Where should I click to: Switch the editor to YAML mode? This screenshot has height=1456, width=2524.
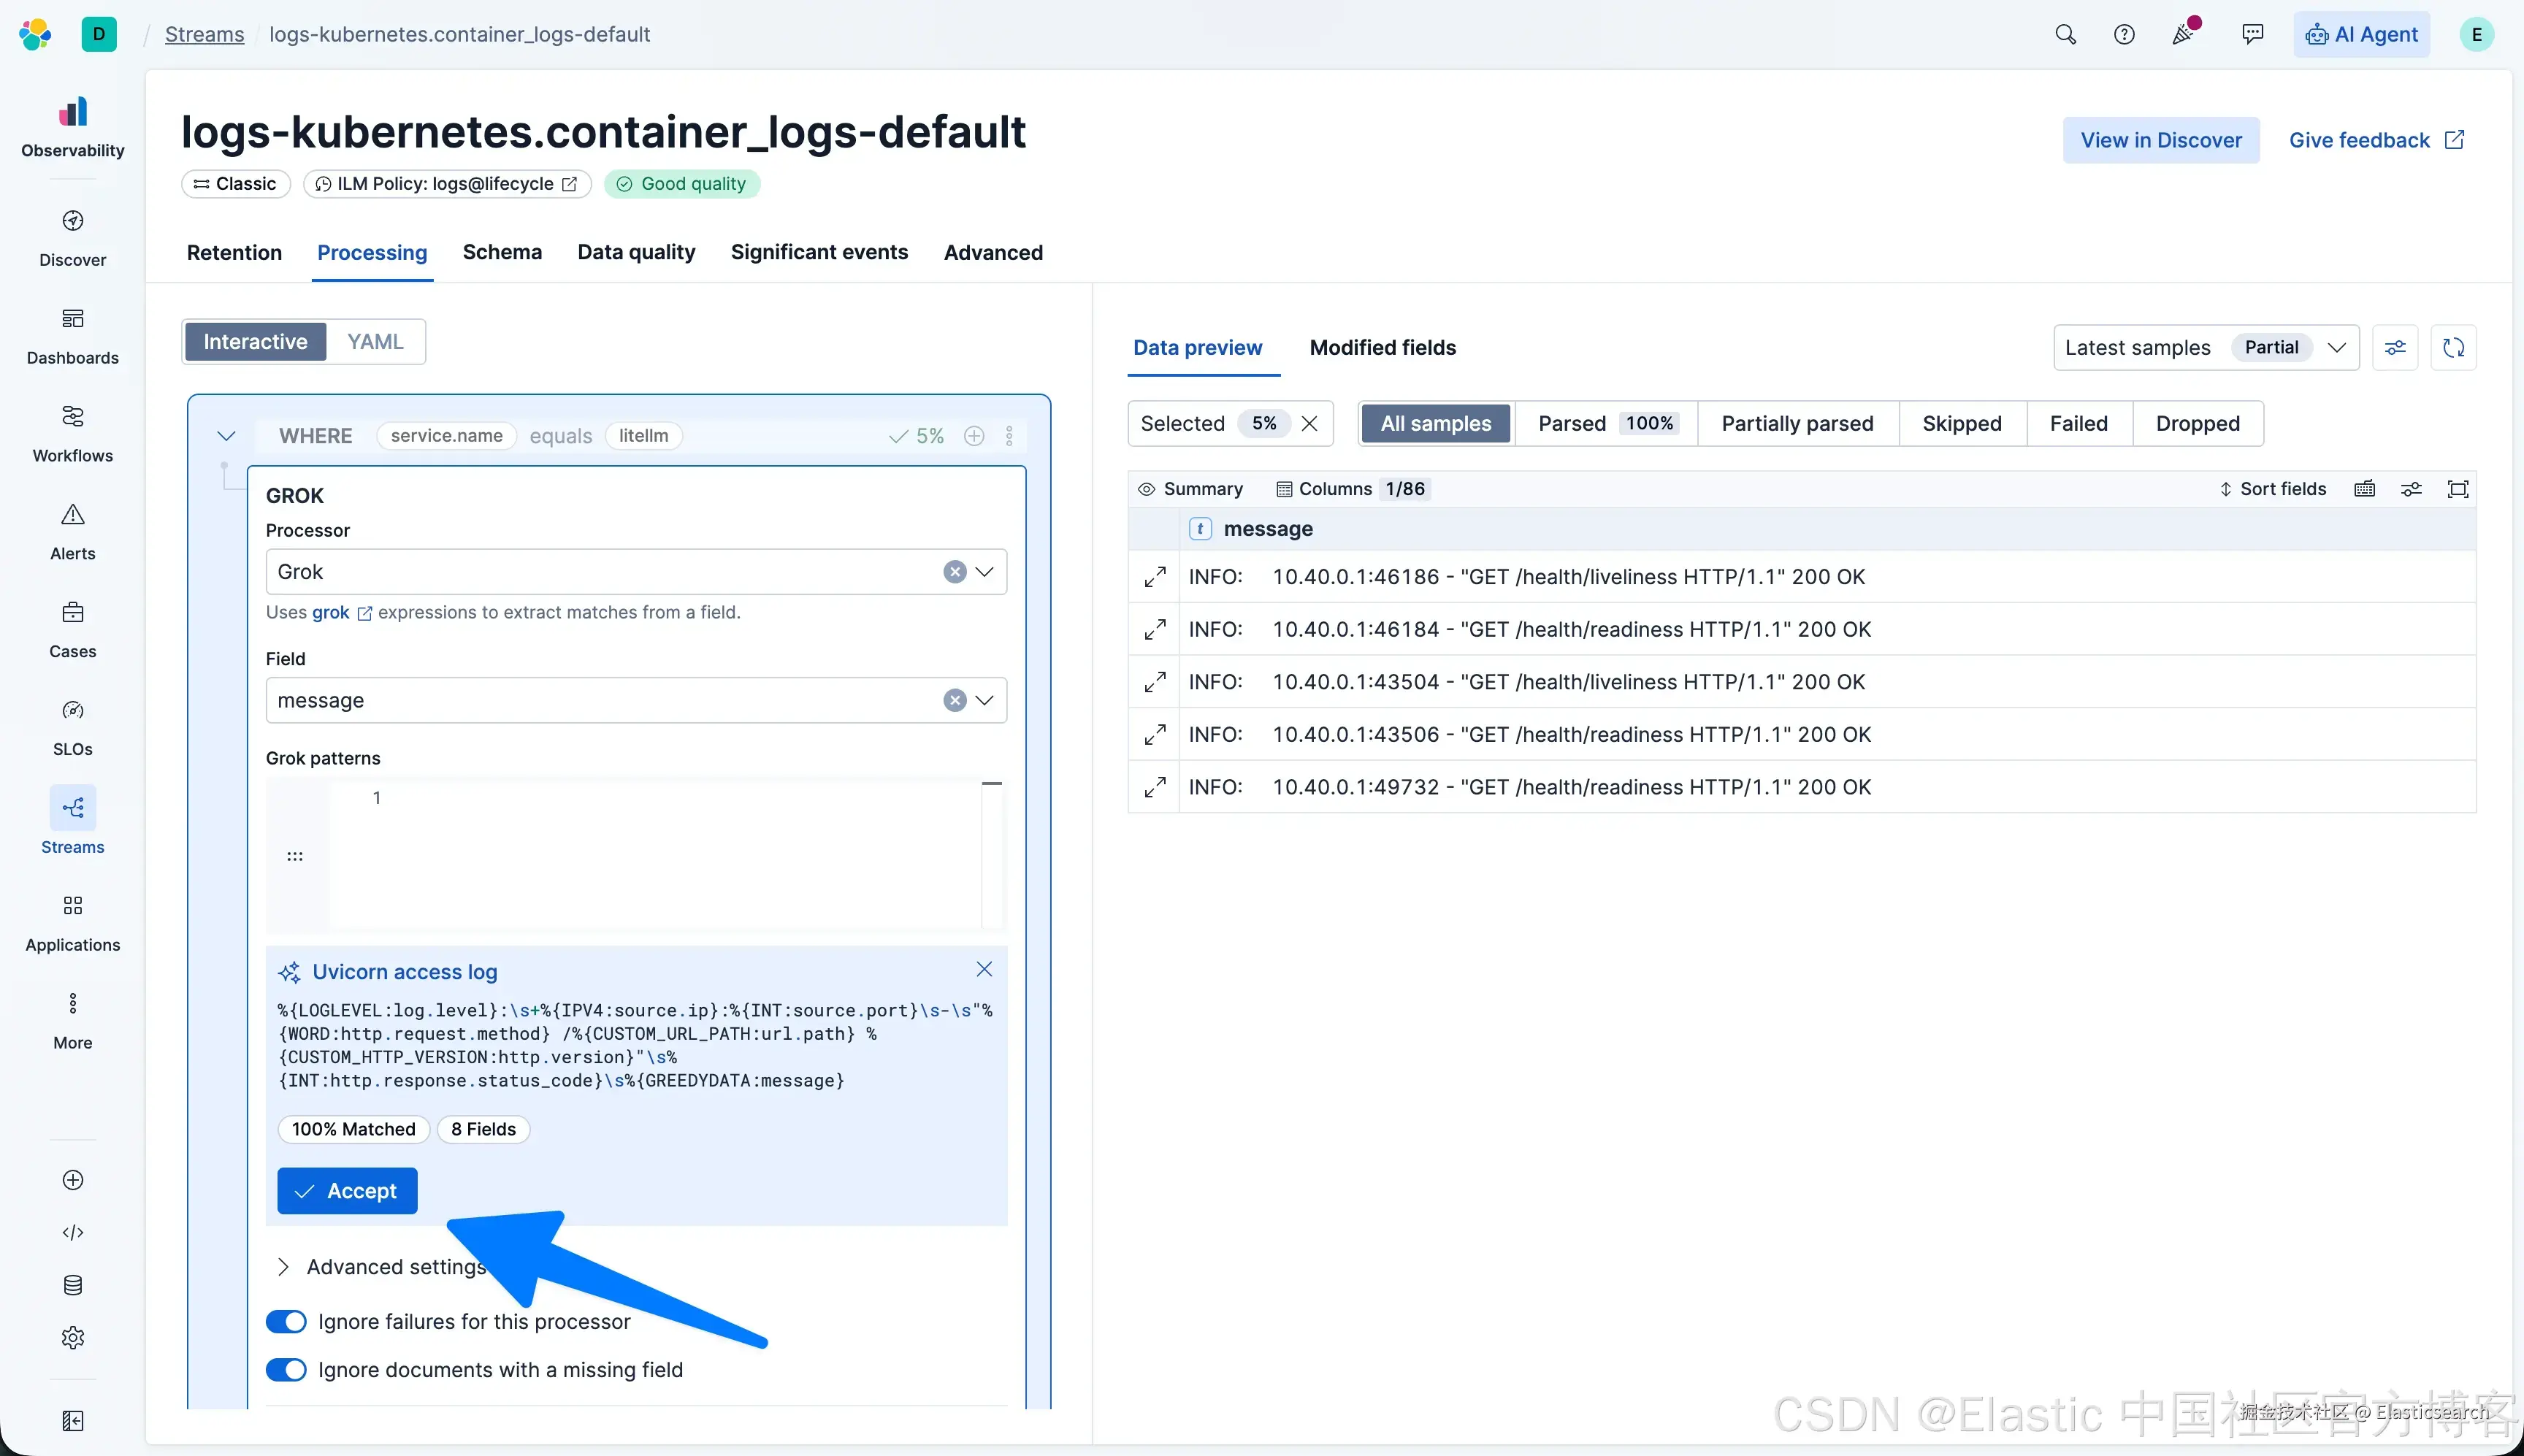[375, 342]
